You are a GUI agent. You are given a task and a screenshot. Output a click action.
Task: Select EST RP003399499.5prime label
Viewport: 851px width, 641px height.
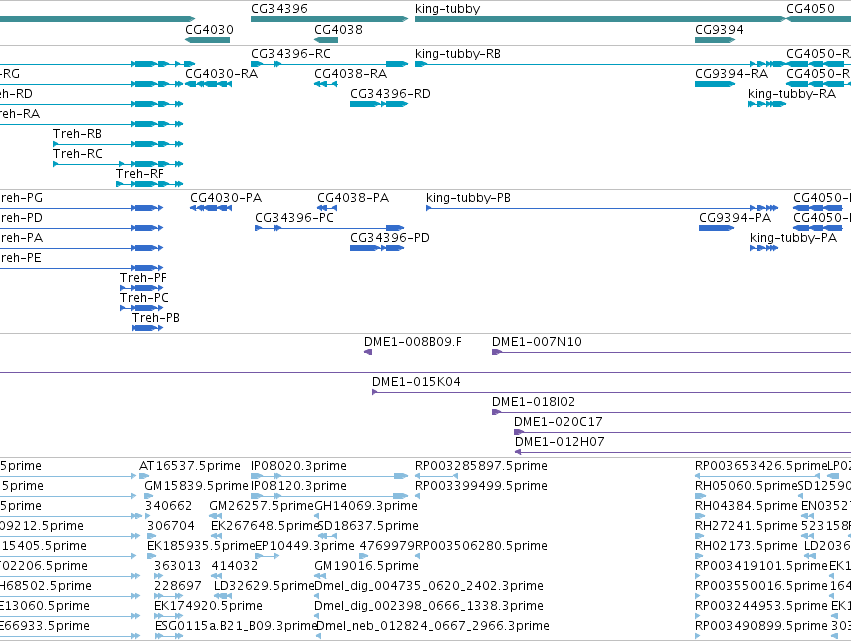point(481,486)
